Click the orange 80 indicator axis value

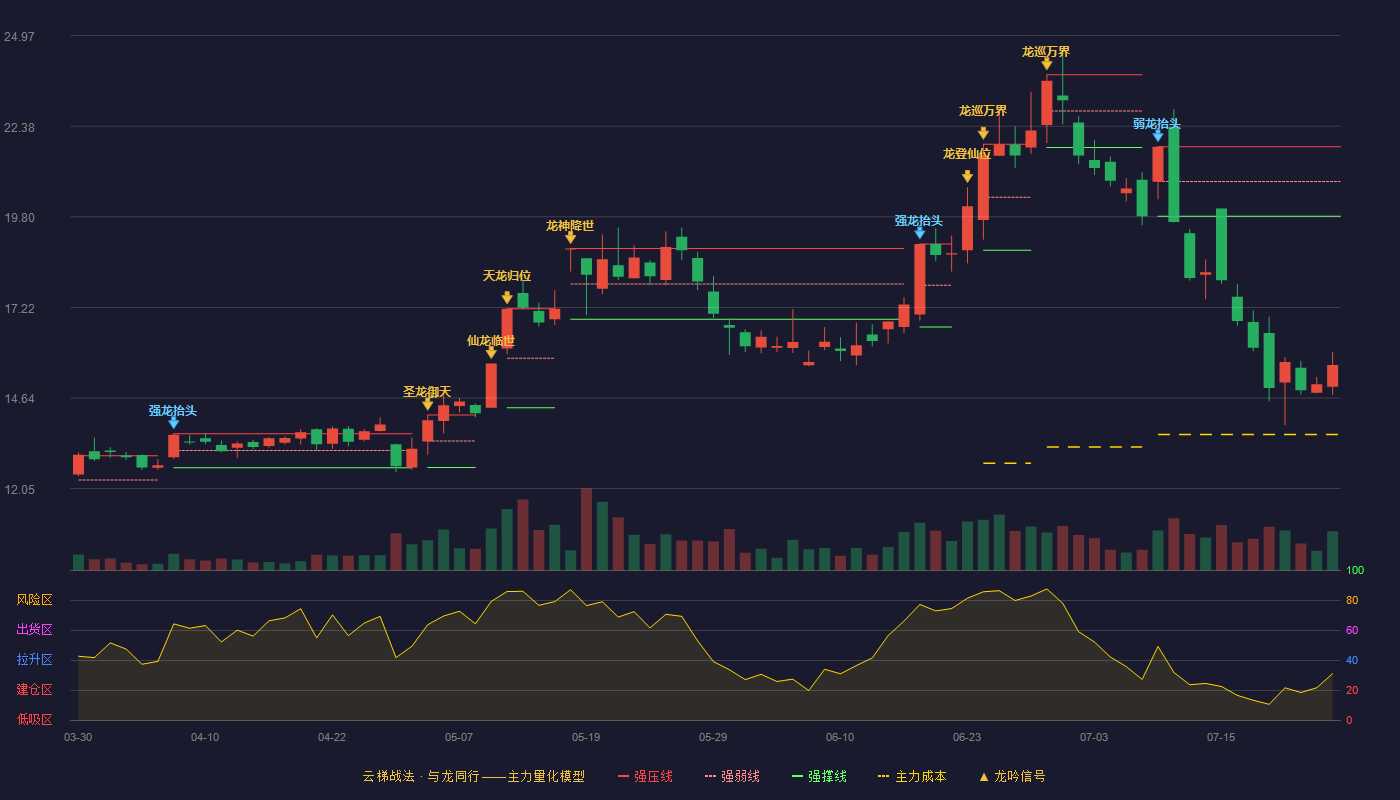pos(1352,601)
